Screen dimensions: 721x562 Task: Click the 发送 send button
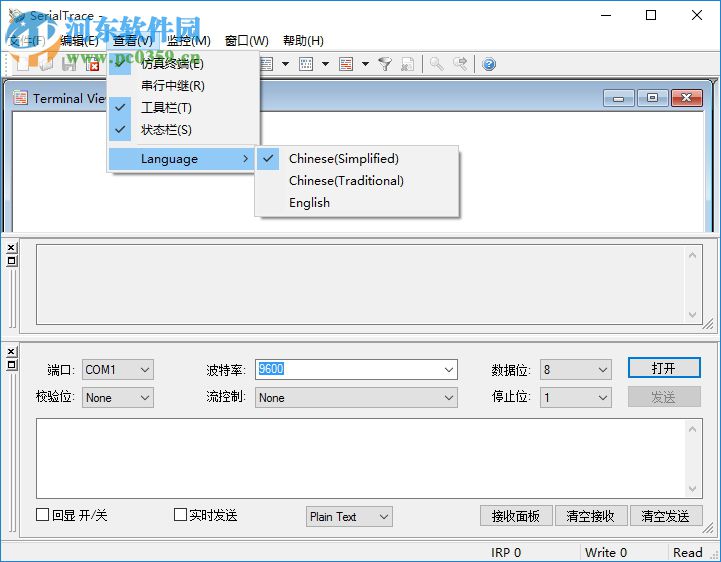pyautogui.click(x=664, y=397)
